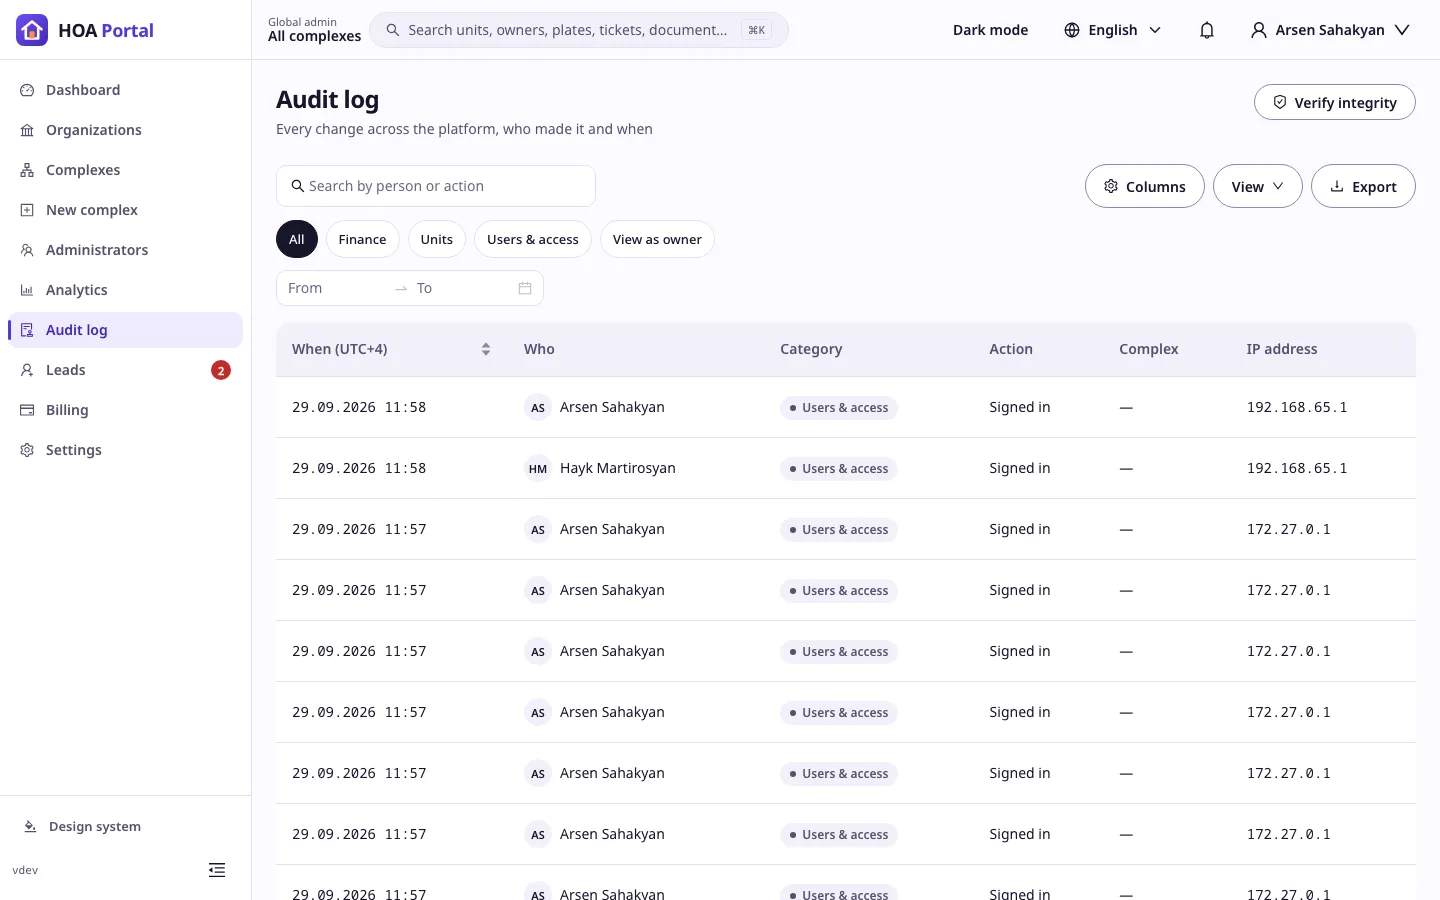Go to Organizations page
This screenshot has height=900, width=1440.
point(125,130)
